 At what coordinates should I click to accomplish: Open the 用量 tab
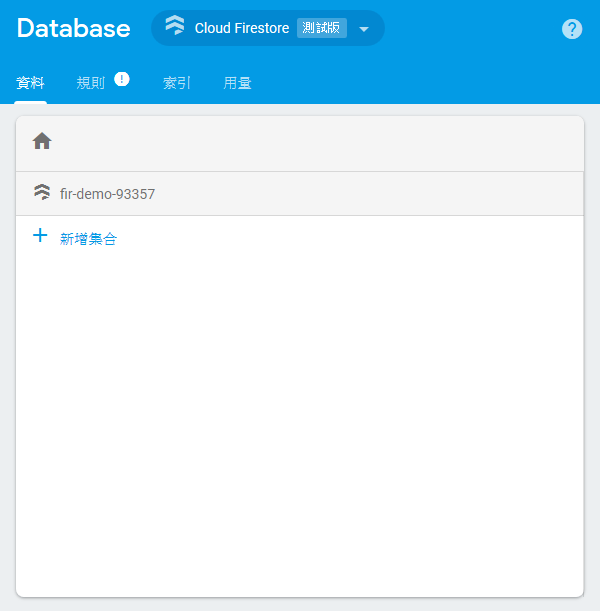237,83
